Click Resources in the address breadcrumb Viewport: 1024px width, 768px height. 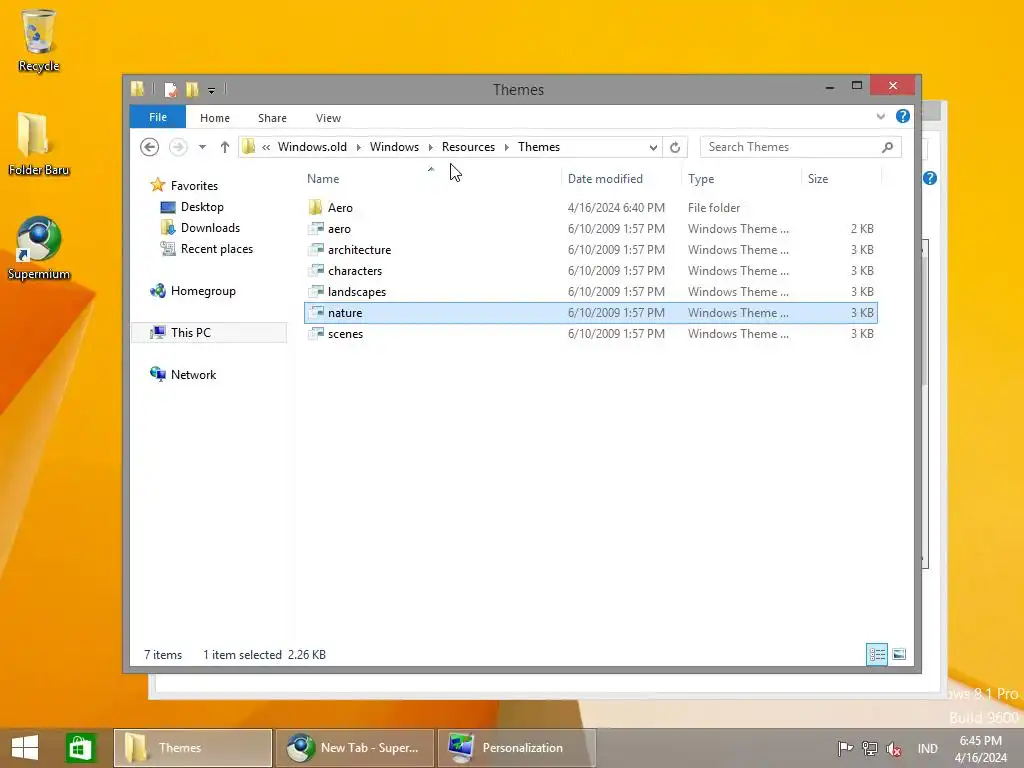468,147
